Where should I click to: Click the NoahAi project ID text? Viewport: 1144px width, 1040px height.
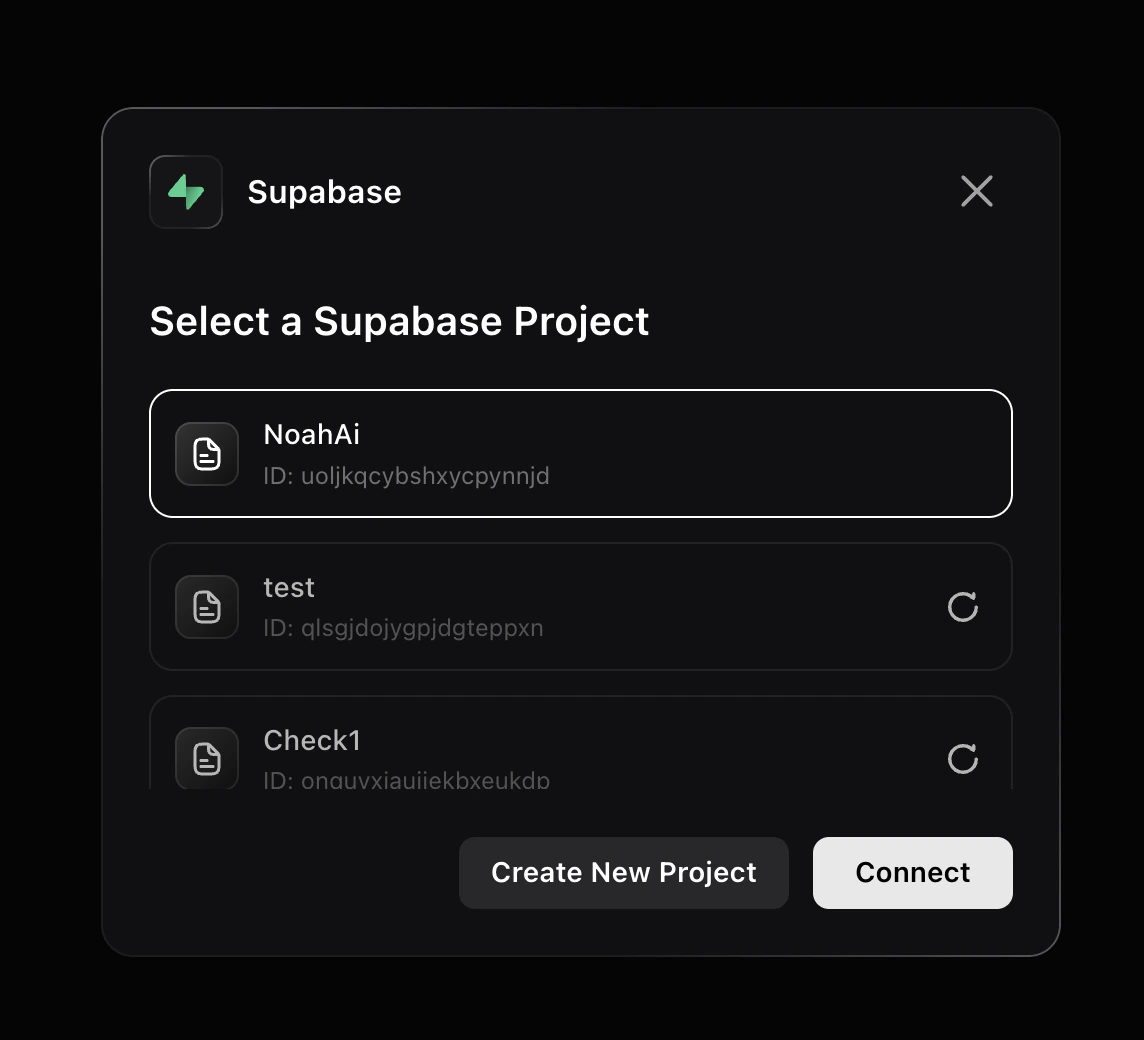click(x=406, y=476)
